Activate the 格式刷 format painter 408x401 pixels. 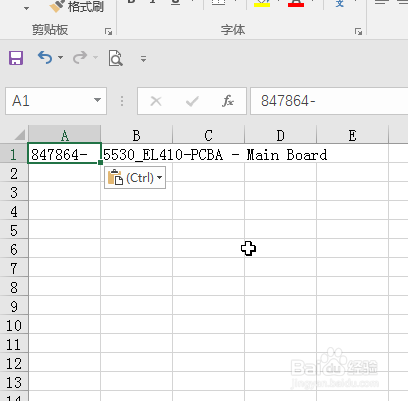[x=77, y=6]
